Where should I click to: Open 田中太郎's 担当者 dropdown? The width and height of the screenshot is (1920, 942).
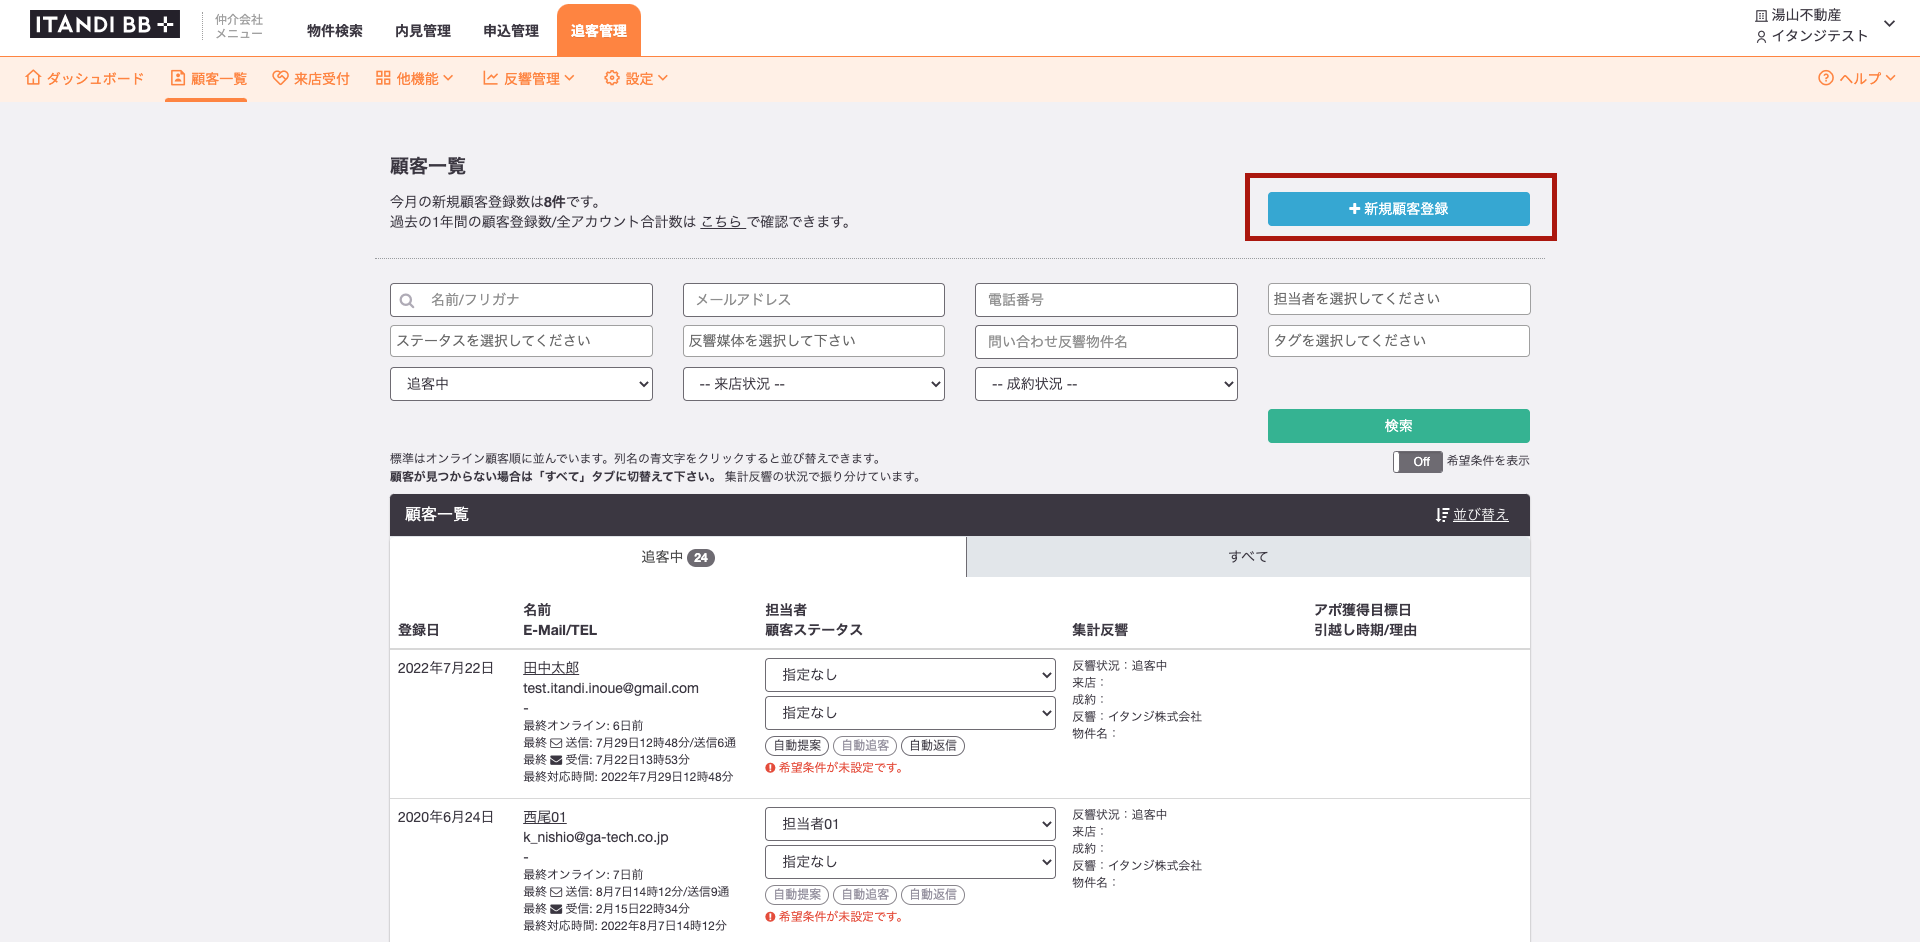tap(910, 675)
